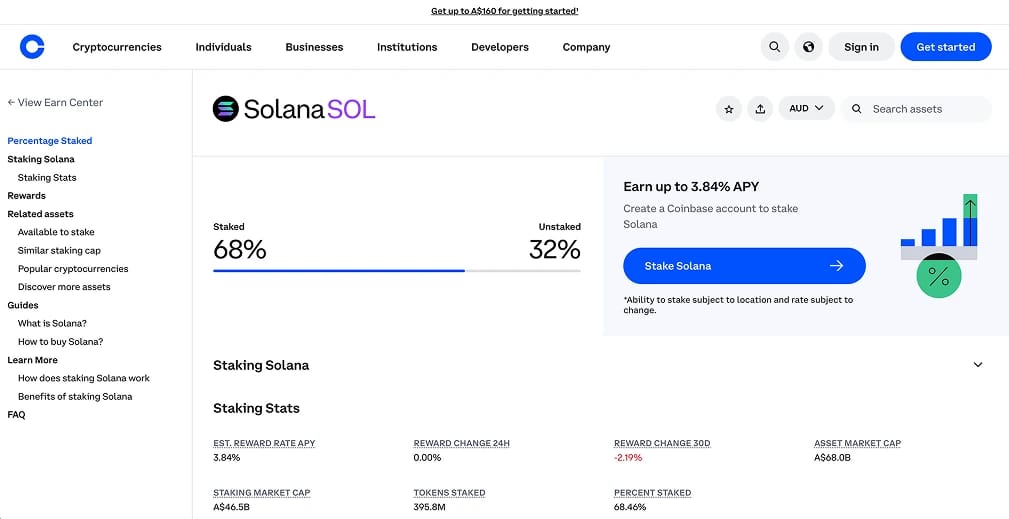Image resolution: width=1009 pixels, height=519 pixels.
Task: Select Similar staking cap link
Action: (x=59, y=250)
